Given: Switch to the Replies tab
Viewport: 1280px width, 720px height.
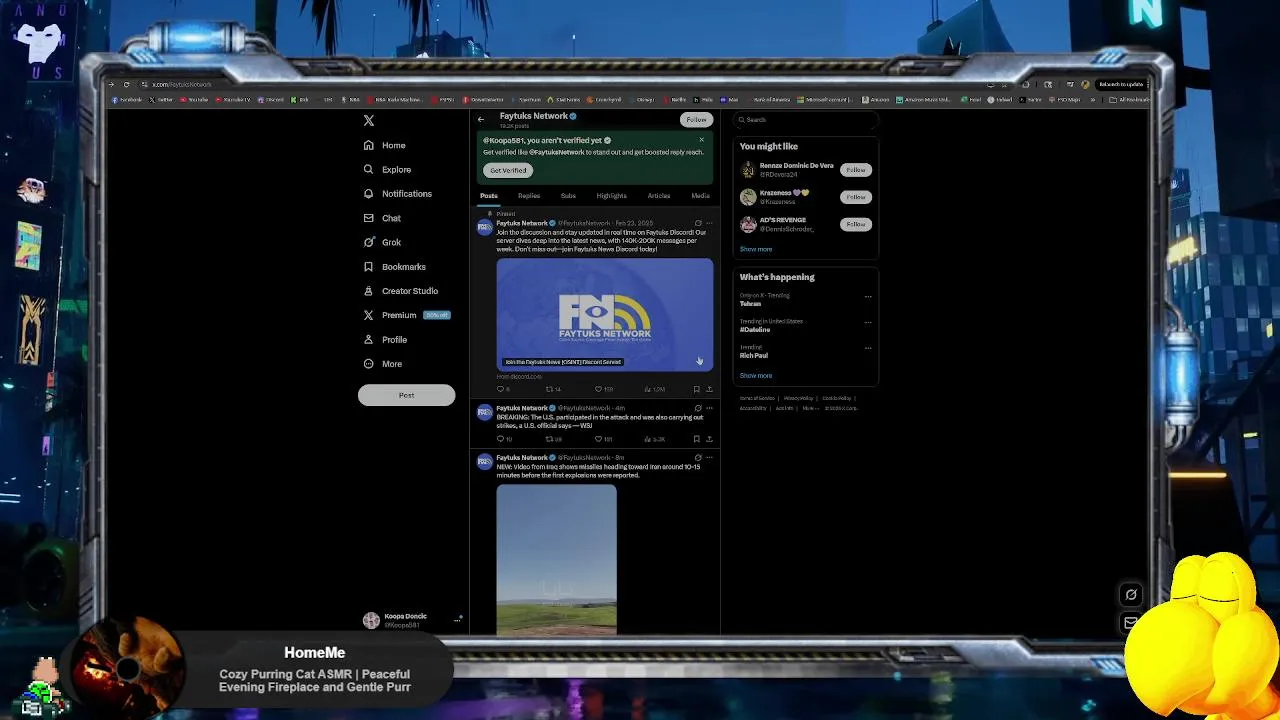Looking at the screenshot, I should pos(529,196).
